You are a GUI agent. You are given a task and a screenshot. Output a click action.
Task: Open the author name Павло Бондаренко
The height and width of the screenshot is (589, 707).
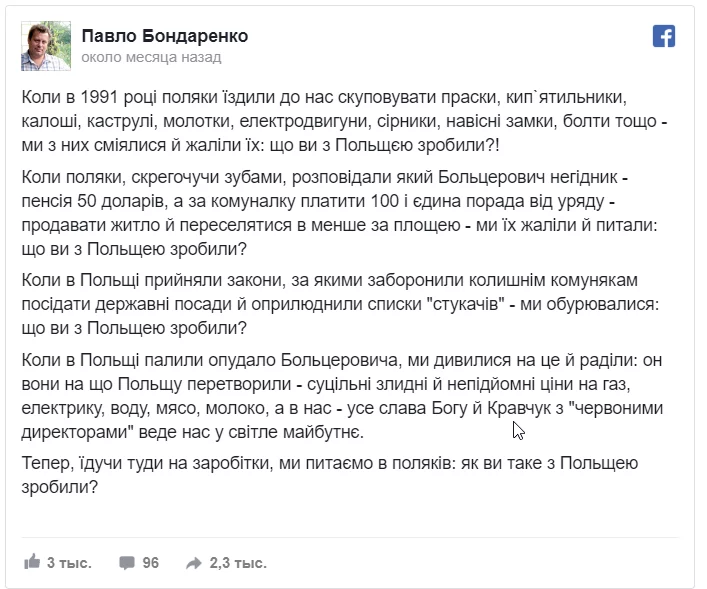click(x=164, y=36)
